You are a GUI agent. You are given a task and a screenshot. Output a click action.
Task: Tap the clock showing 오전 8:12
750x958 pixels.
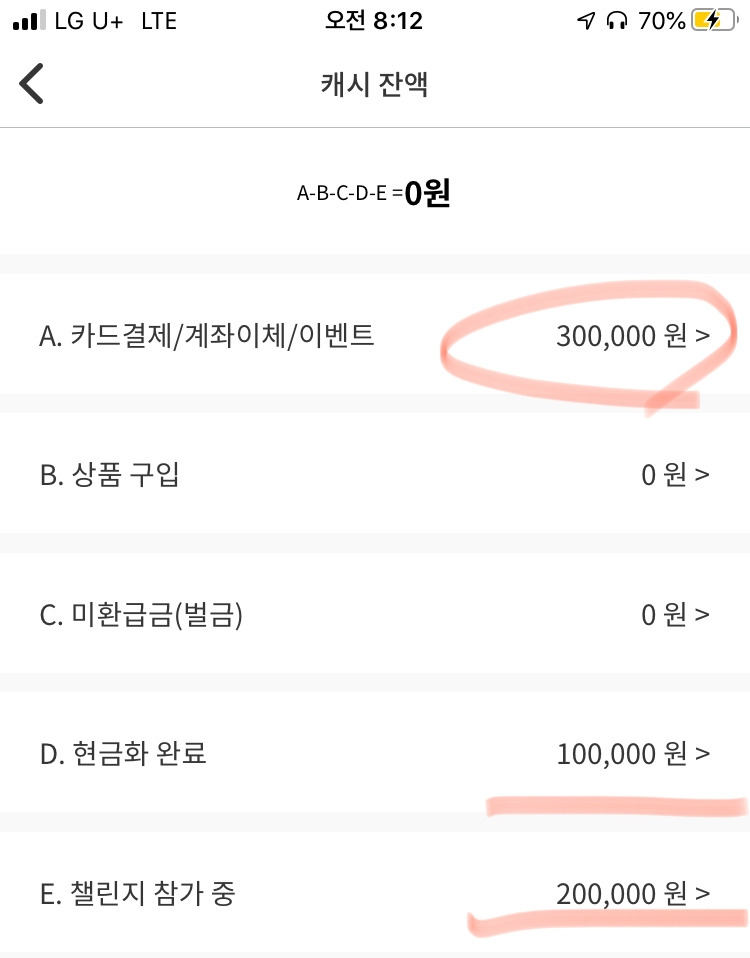tap(374, 21)
